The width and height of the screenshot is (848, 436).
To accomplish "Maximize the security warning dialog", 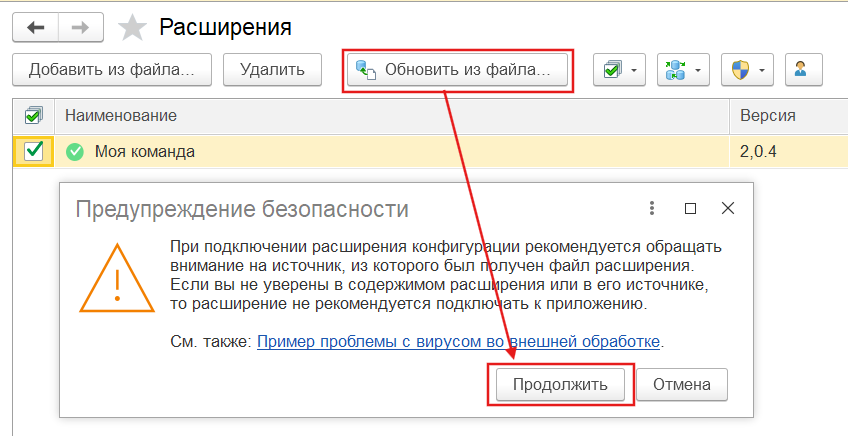I will click(690, 209).
